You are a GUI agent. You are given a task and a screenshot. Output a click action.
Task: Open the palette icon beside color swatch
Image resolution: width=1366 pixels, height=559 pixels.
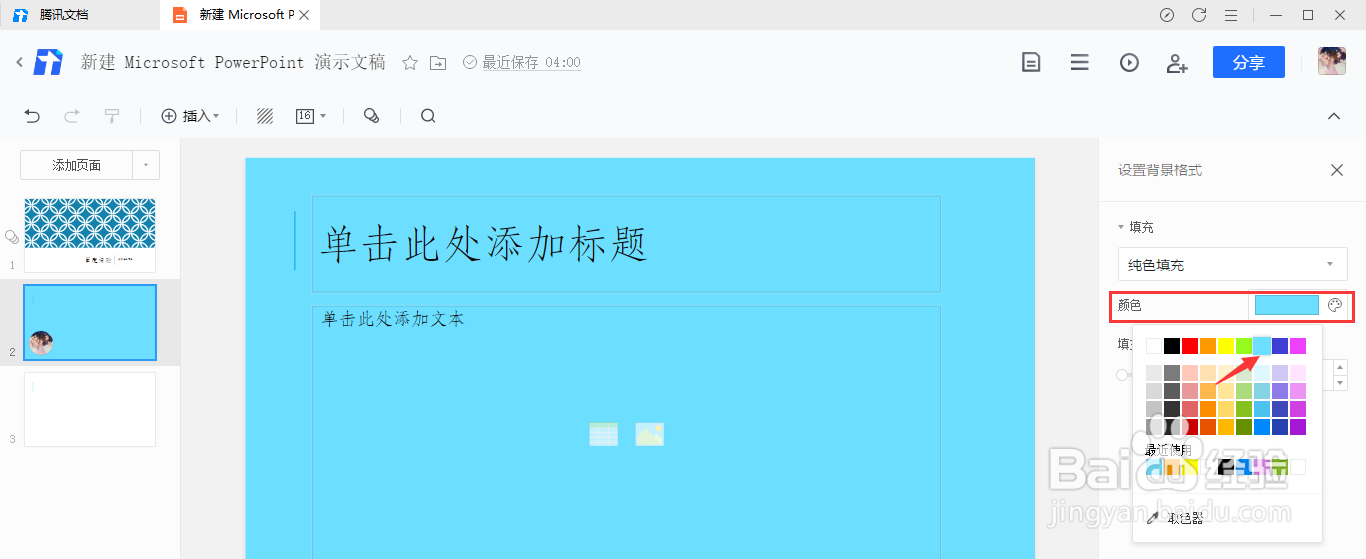coord(1335,305)
